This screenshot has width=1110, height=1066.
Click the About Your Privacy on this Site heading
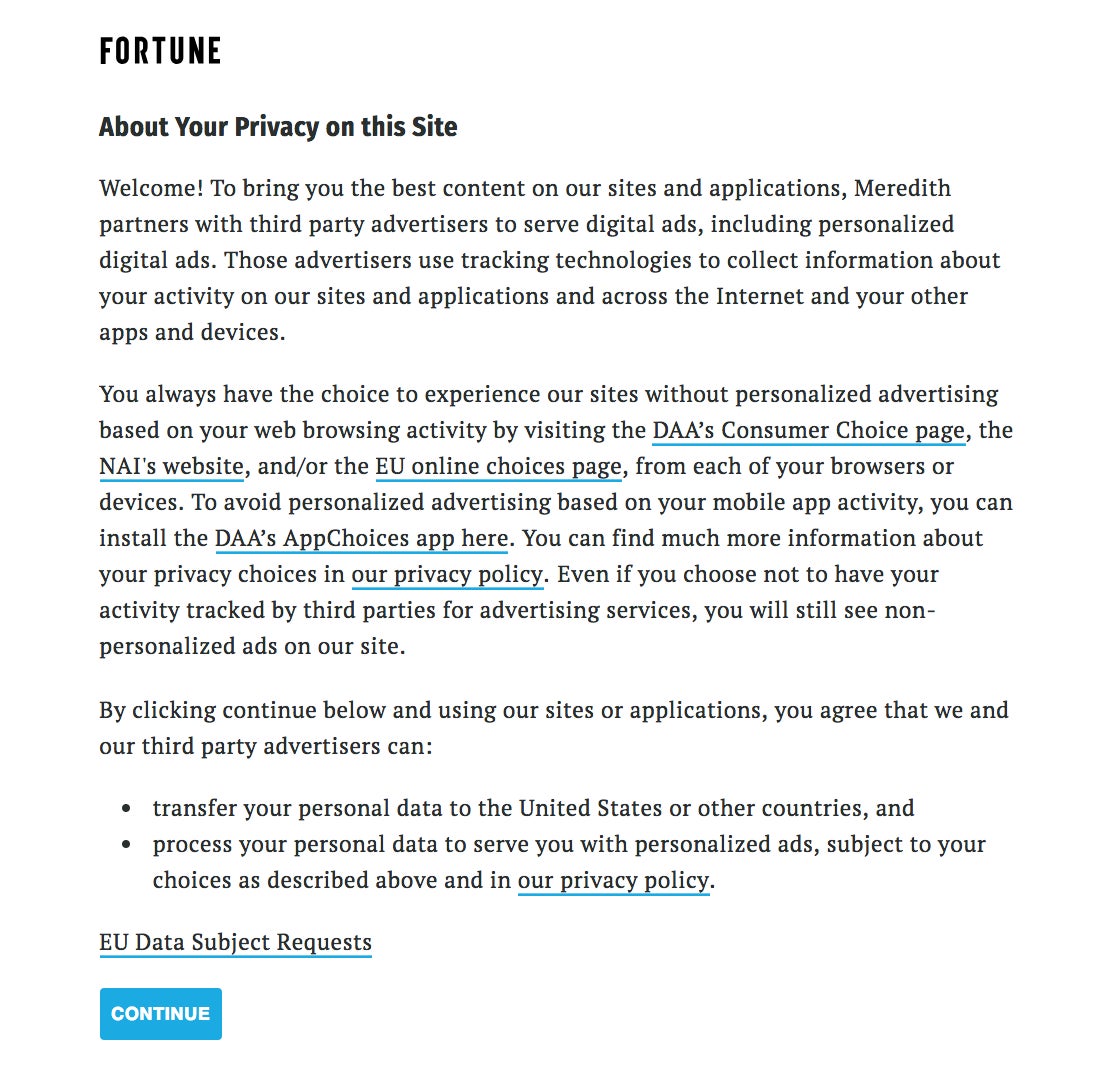tap(278, 127)
